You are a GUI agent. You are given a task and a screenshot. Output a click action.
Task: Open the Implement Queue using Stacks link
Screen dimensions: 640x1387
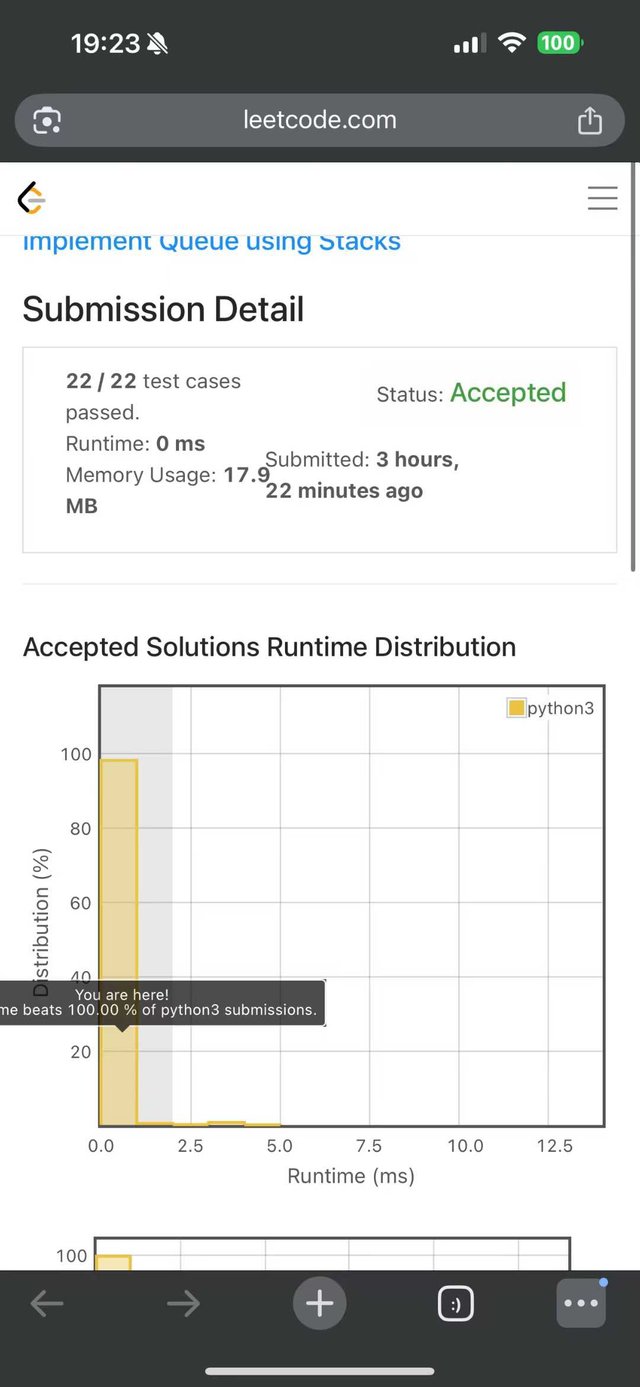coord(211,242)
